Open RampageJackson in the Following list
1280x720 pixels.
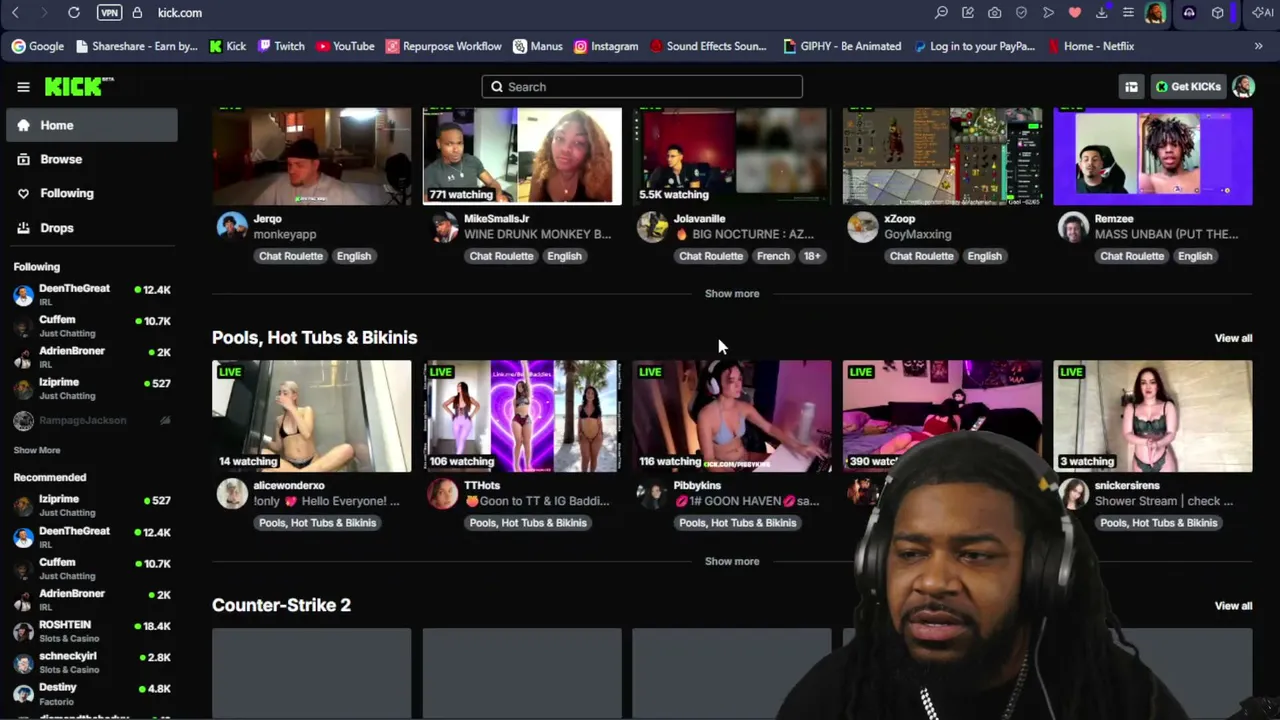click(x=92, y=421)
